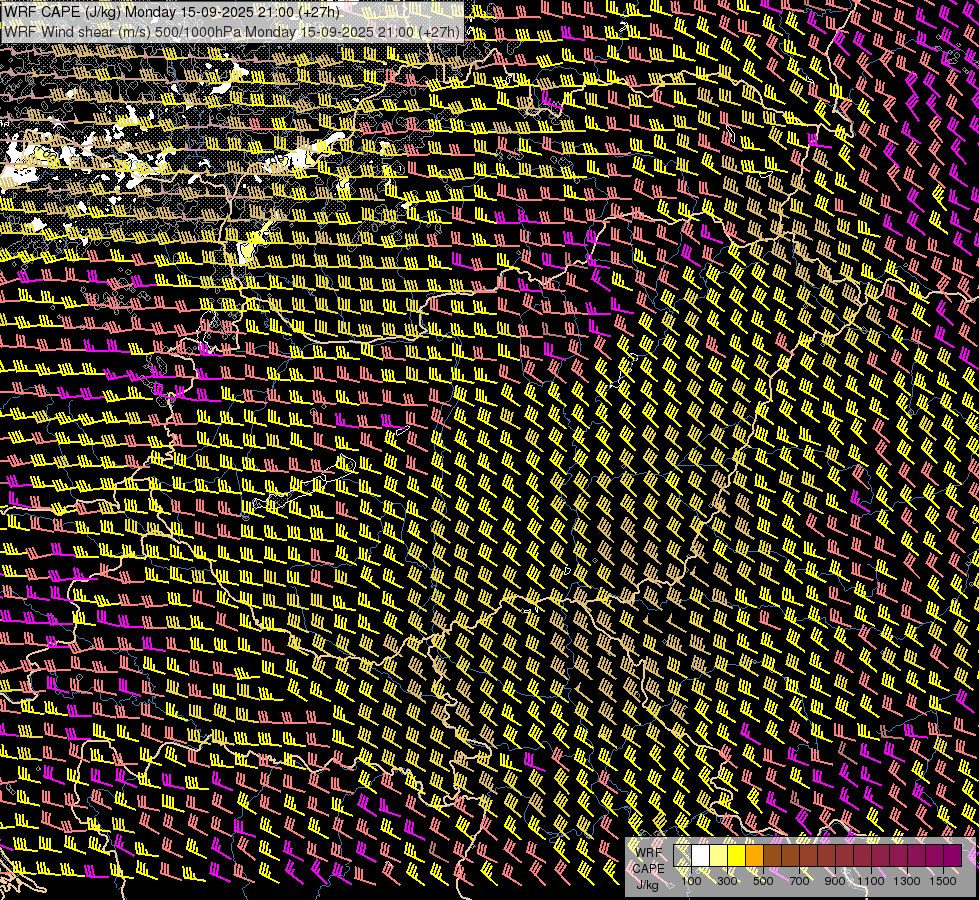Viewport: 979px width, 900px height.
Task: Click the bright yellow legend swatch
Action: pos(736,855)
